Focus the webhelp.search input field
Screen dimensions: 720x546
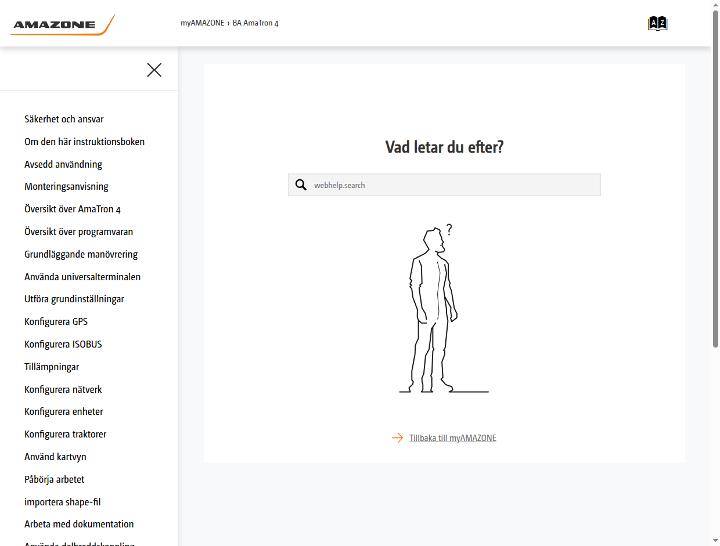444,185
